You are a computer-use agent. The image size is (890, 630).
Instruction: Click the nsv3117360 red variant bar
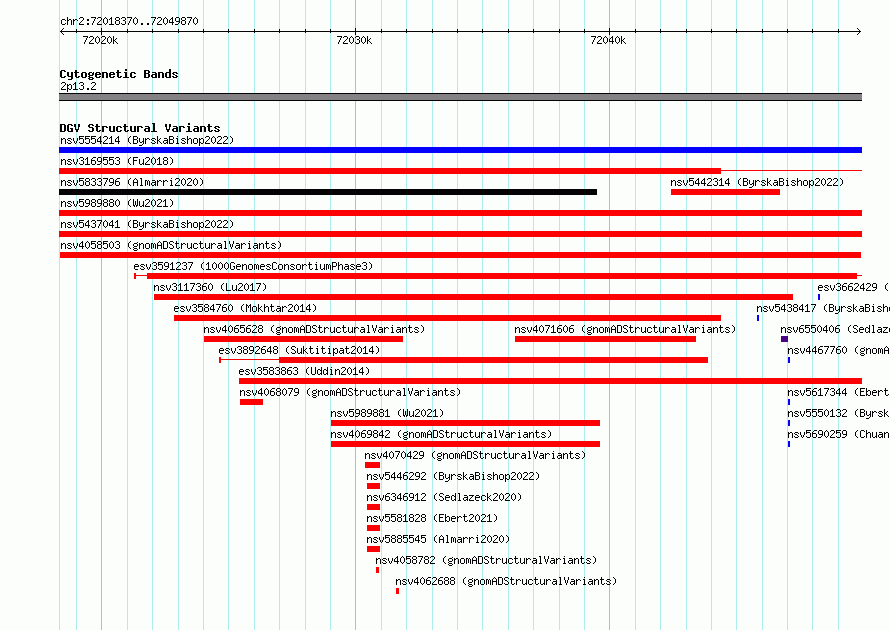click(473, 297)
